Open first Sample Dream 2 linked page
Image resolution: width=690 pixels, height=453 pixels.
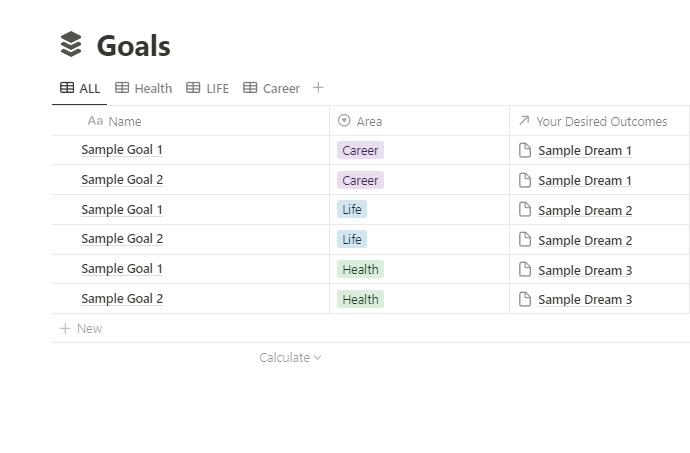pyautogui.click(x=585, y=210)
